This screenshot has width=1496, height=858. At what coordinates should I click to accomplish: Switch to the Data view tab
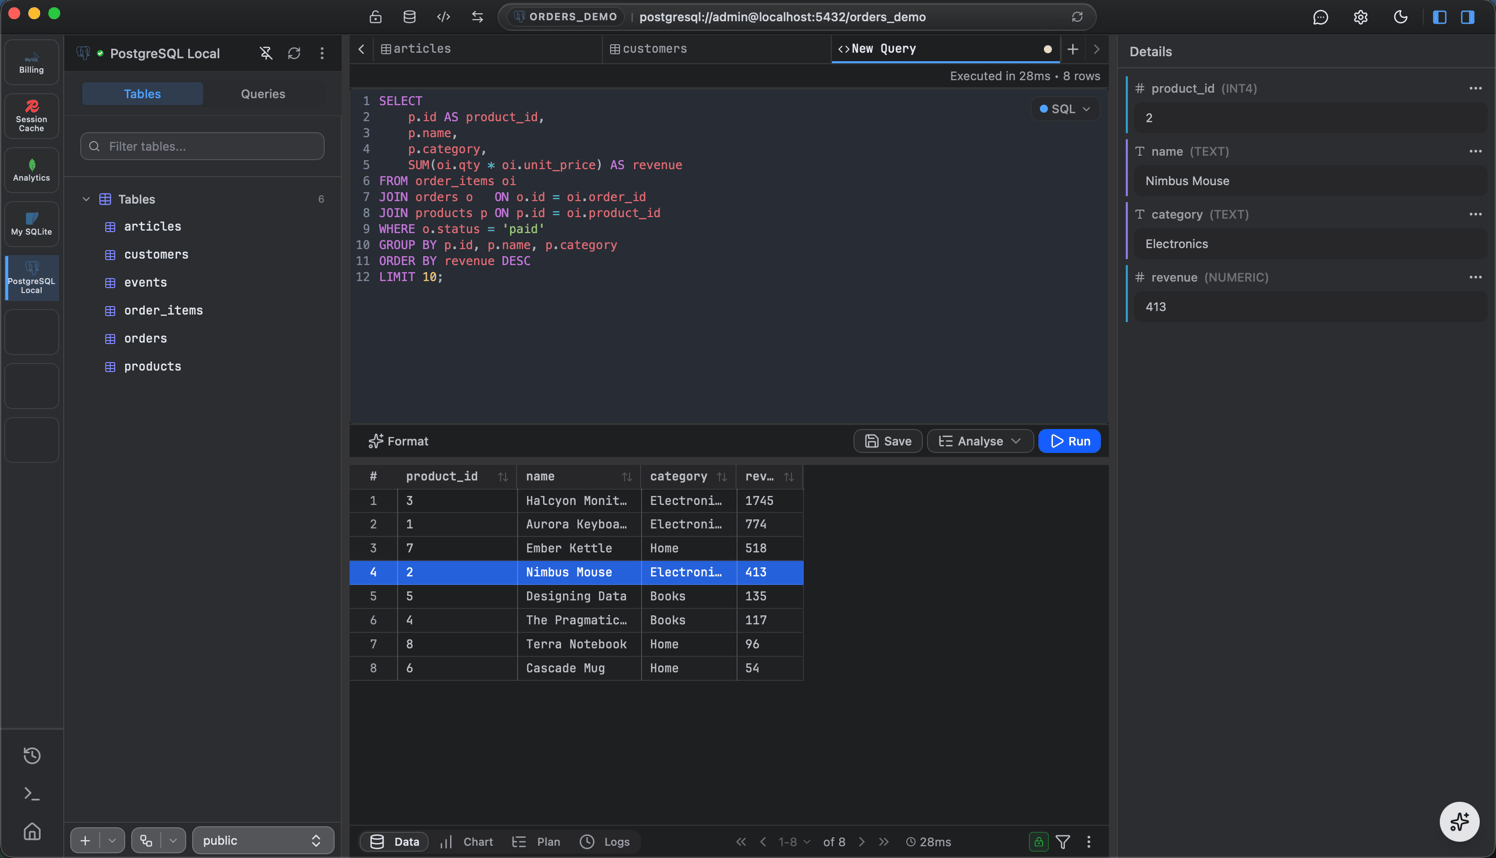point(395,842)
